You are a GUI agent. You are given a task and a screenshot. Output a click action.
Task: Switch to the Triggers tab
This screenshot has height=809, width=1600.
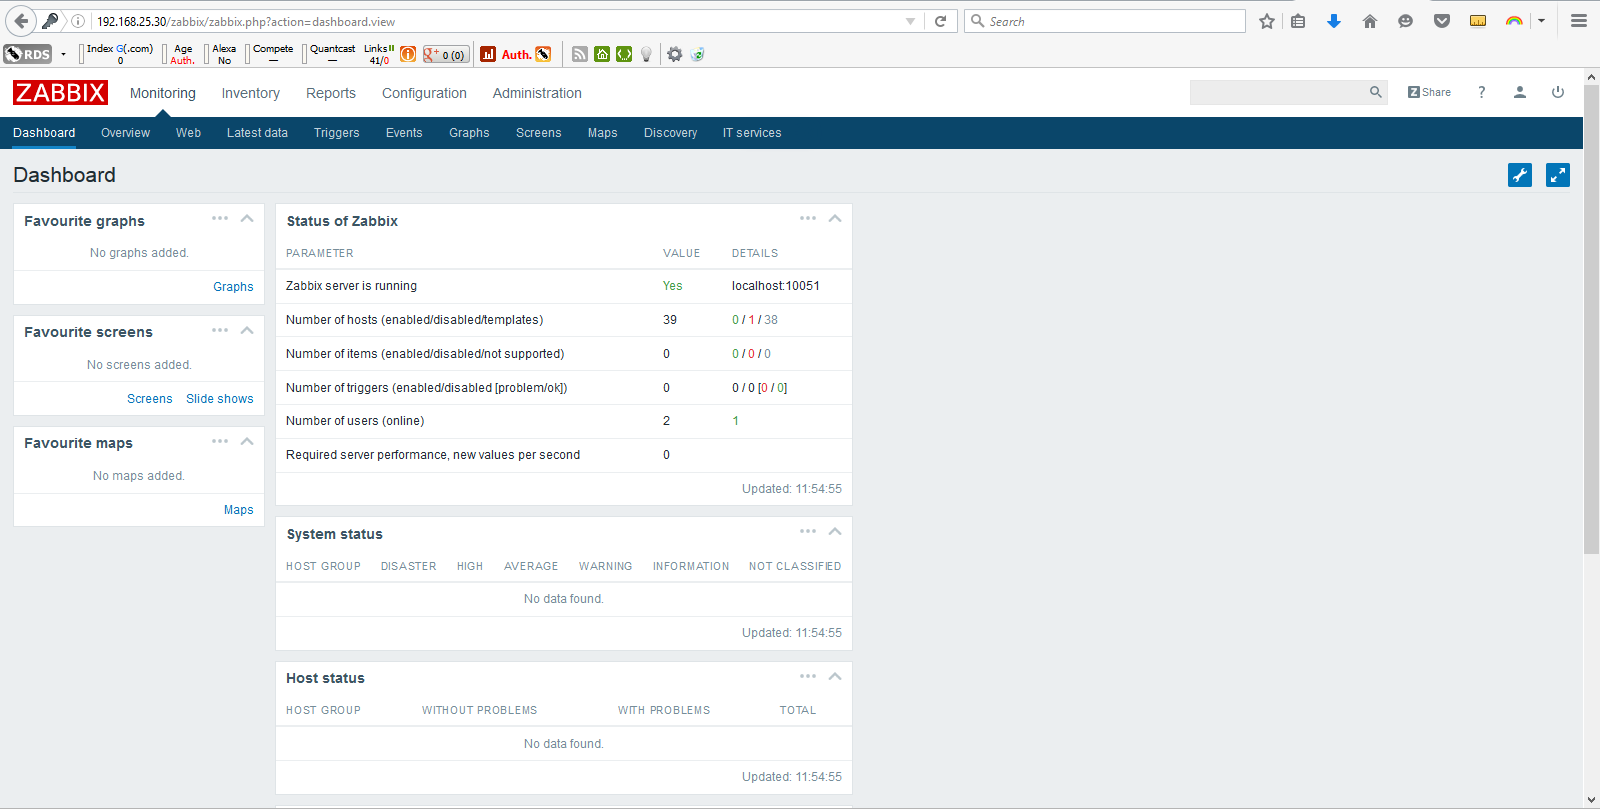click(336, 133)
